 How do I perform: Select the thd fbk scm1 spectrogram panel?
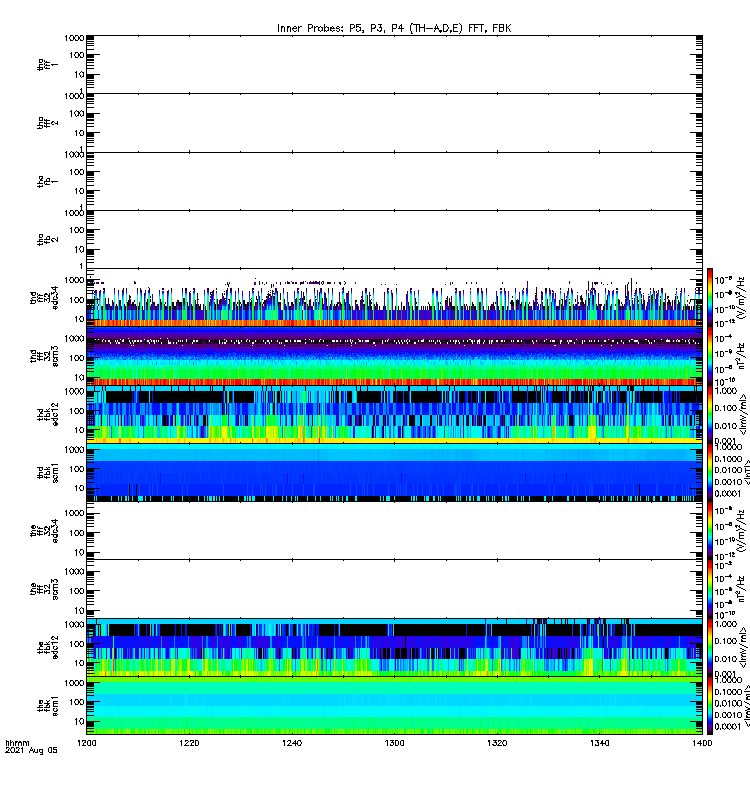(394, 472)
